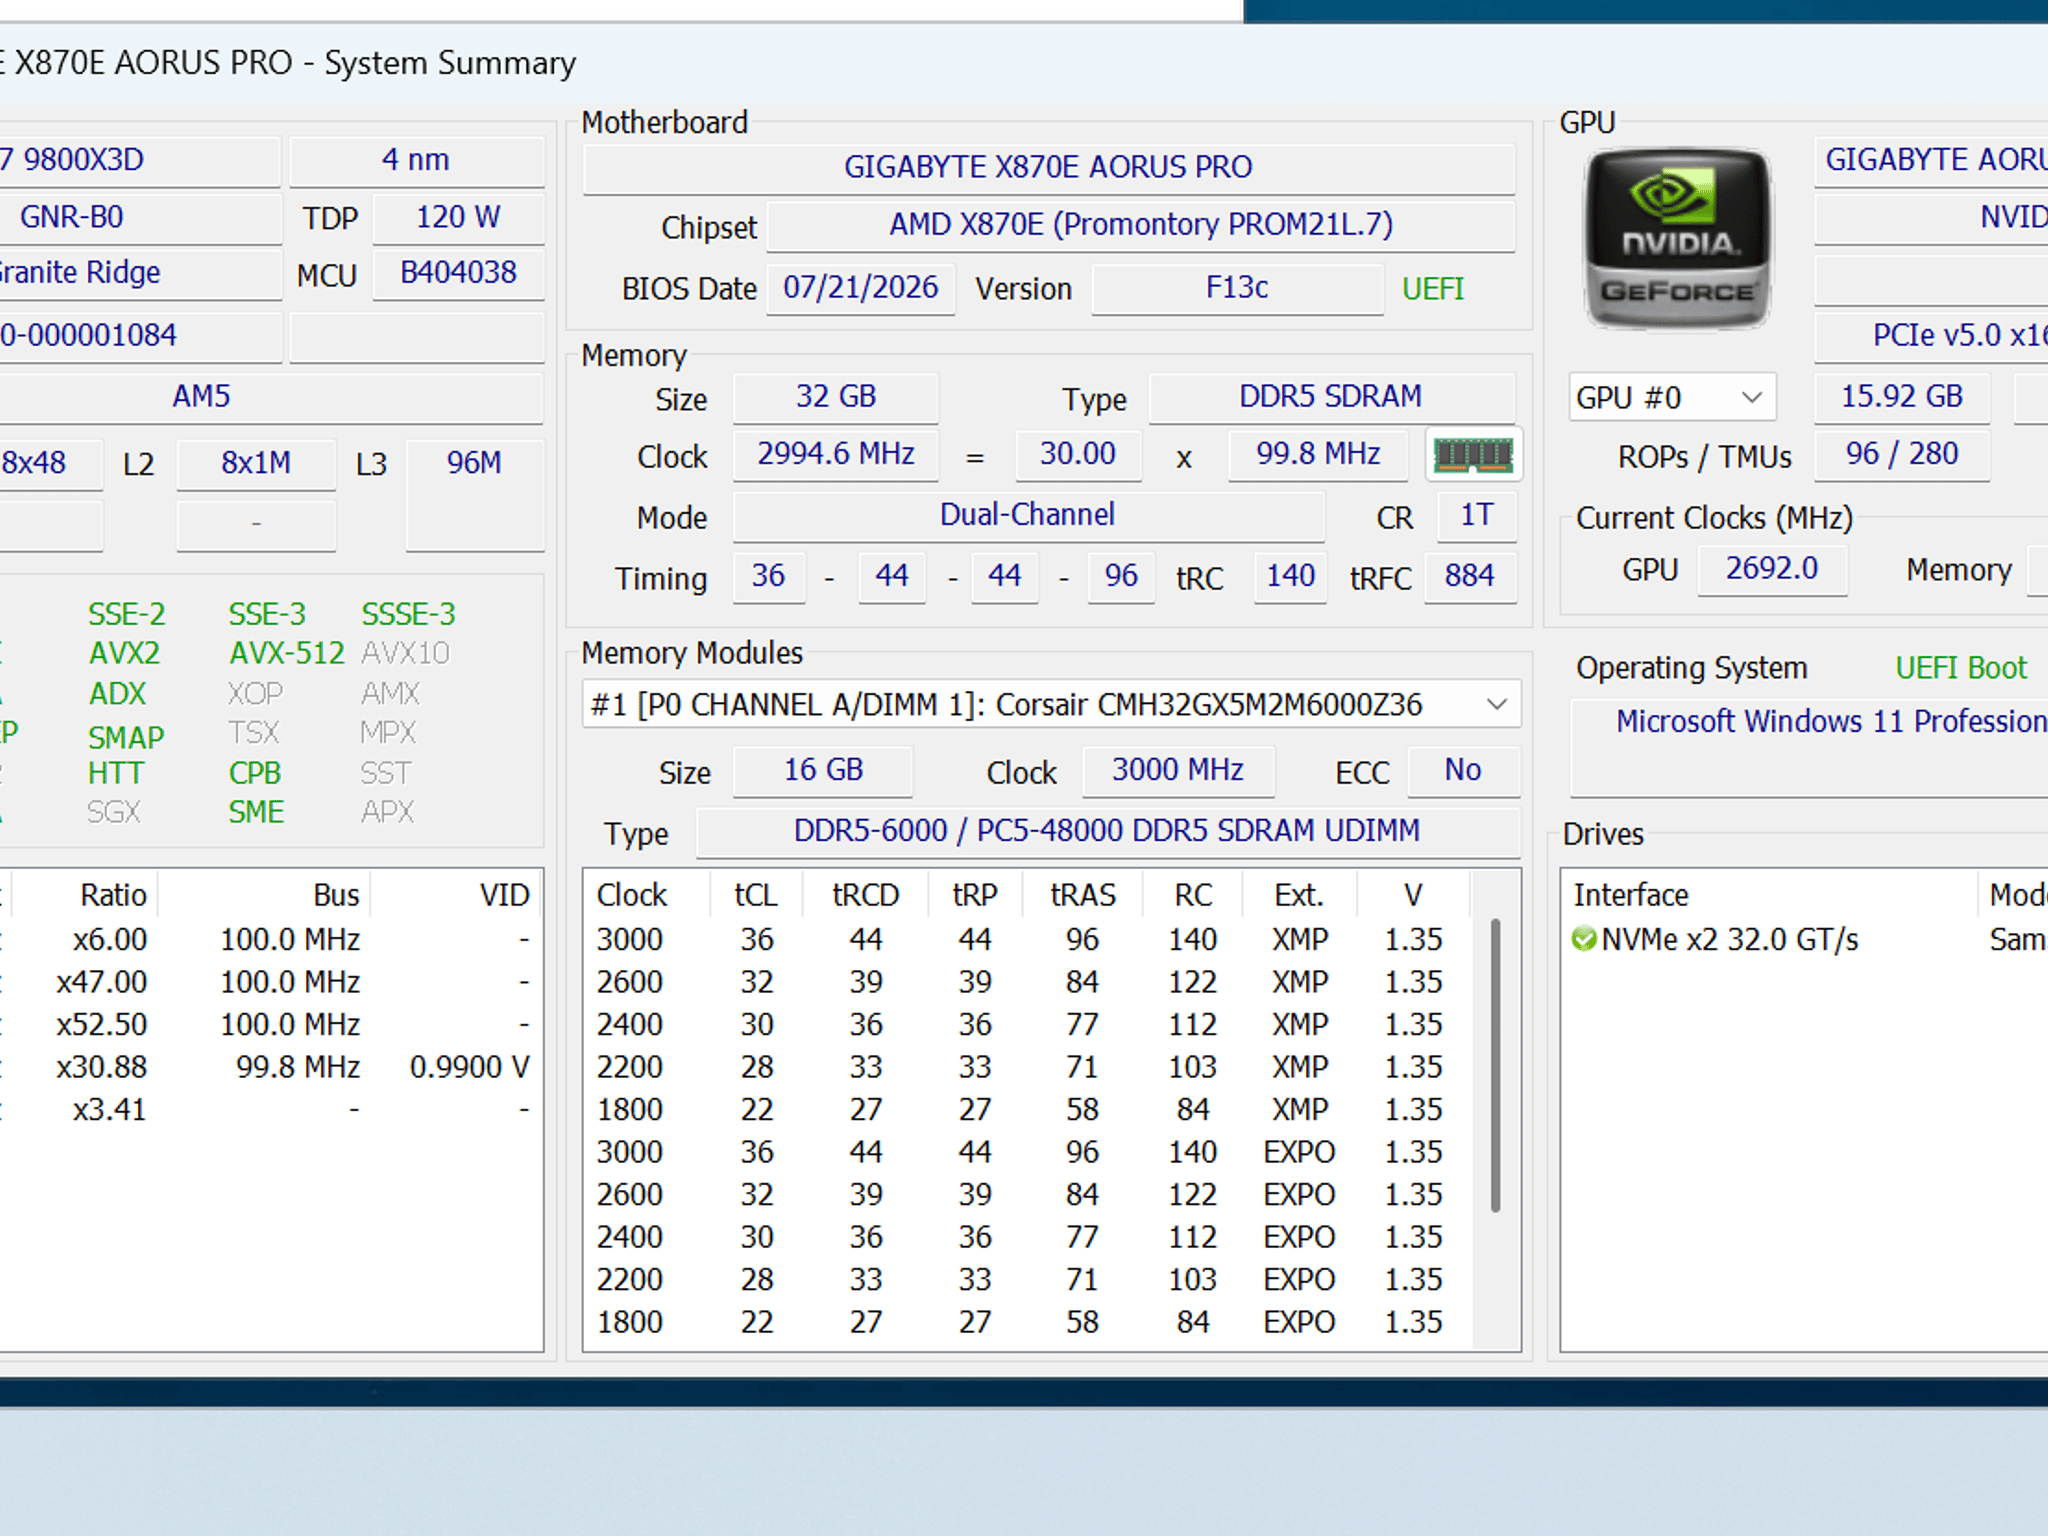Click the GPU clock 2692.0 value
The image size is (2048, 1536).
point(1772,569)
